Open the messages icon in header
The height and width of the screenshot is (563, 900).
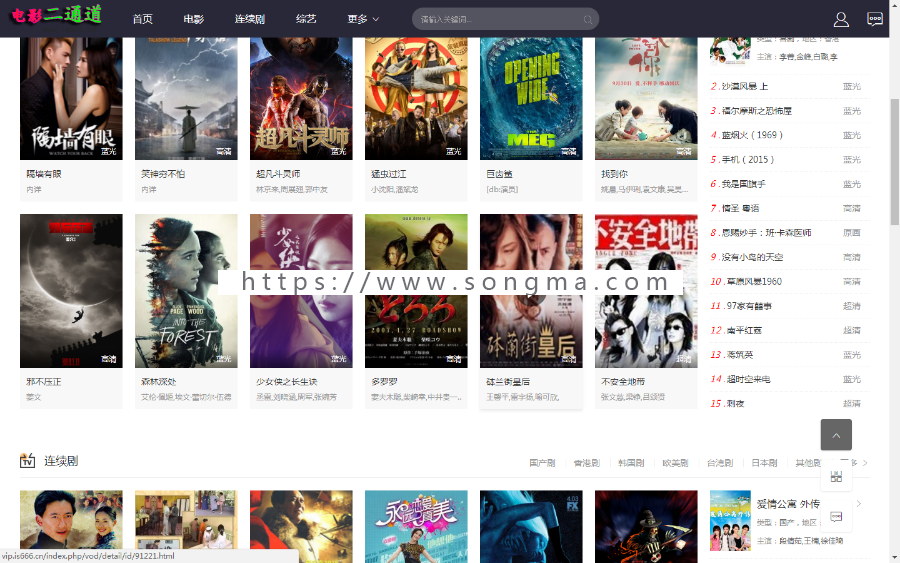pyautogui.click(x=875, y=20)
